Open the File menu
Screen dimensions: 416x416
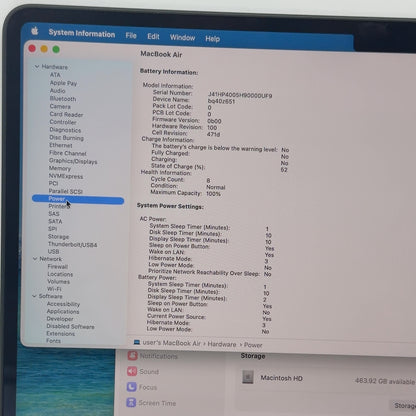coord(131,35)
